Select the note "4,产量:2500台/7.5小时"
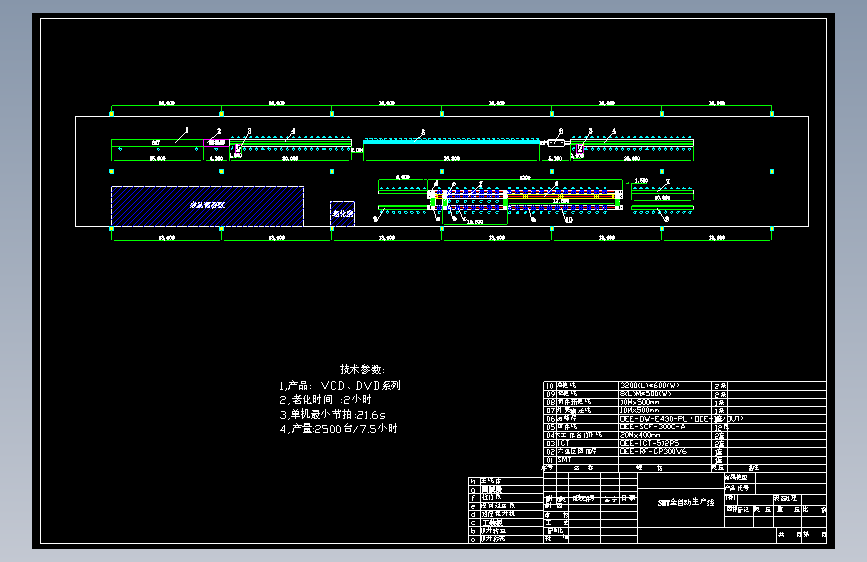The image size is (867, 562). click(x=338, y=429)
